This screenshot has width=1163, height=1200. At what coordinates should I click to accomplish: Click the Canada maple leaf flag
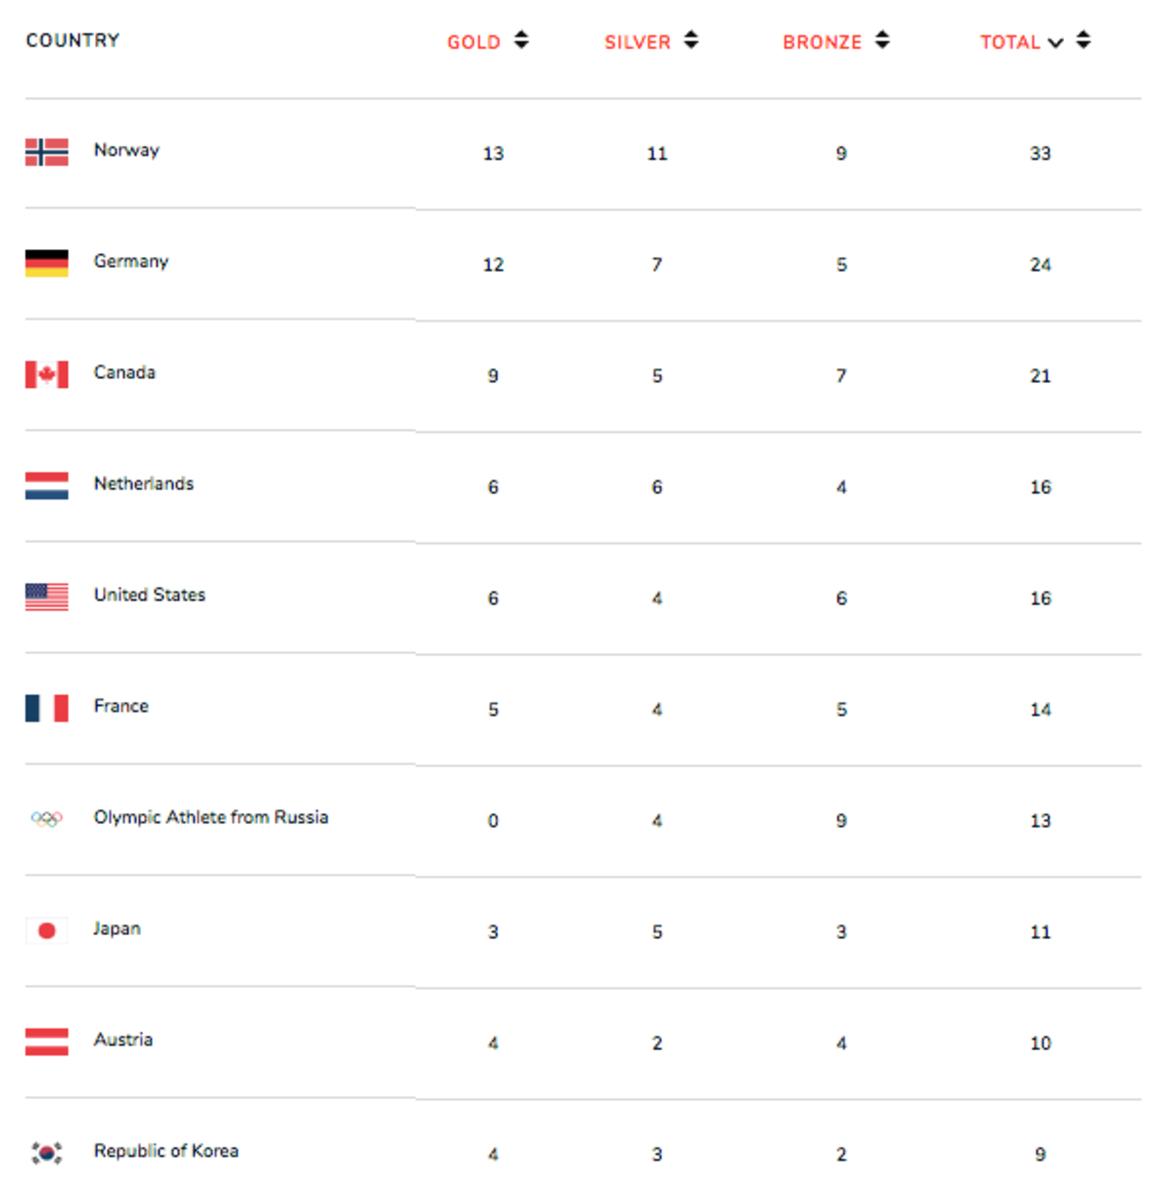(46, 372)
